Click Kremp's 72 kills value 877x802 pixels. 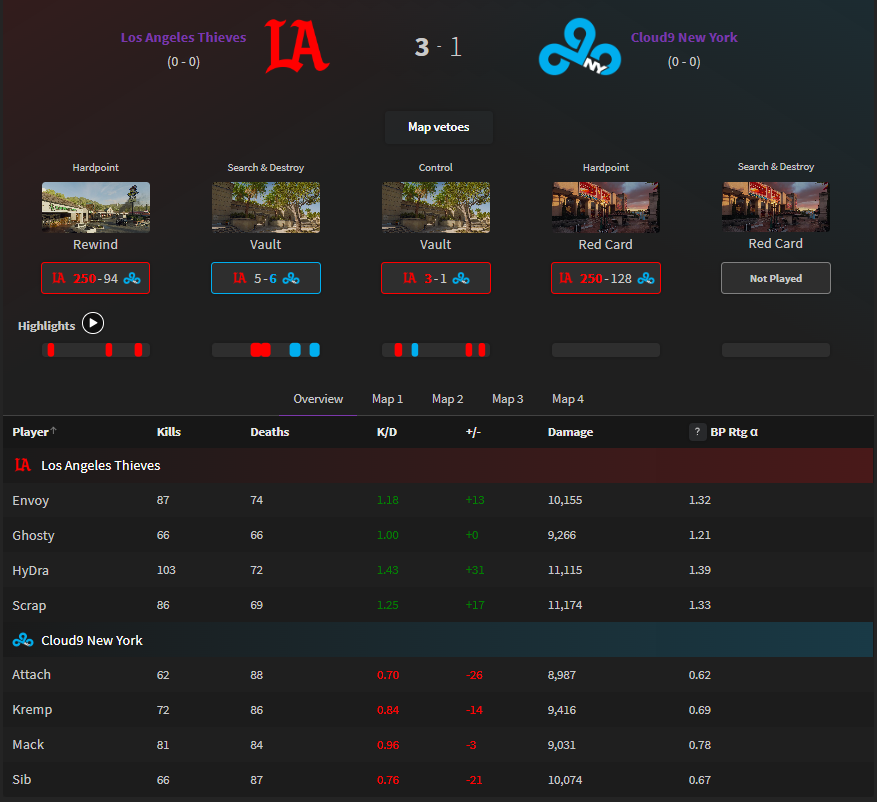pos(163,710)
